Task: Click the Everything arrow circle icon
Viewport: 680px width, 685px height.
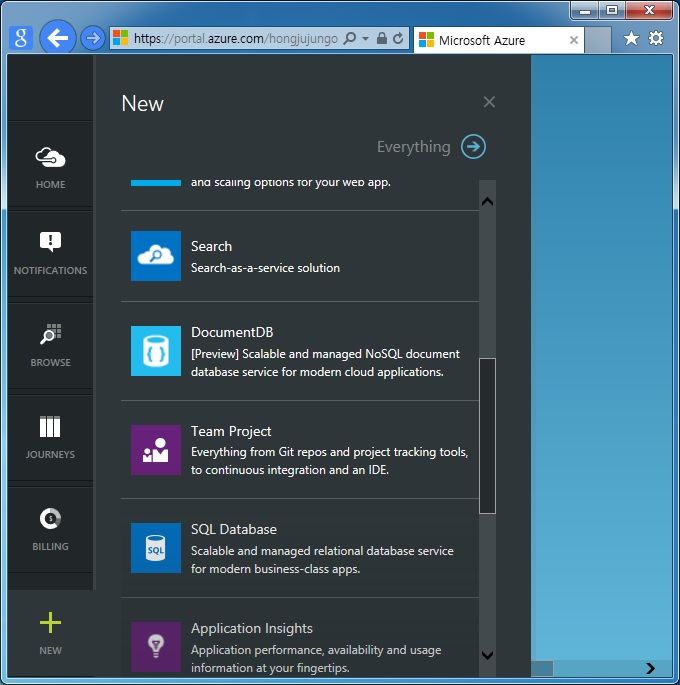Action: [473, 146]
